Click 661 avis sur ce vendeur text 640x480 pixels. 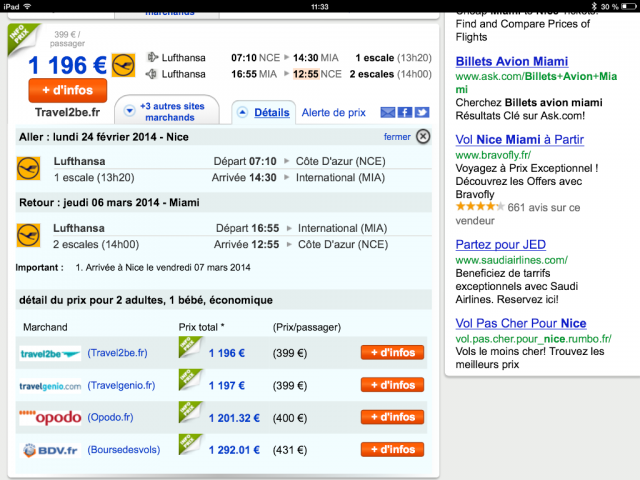pos(518,214)
